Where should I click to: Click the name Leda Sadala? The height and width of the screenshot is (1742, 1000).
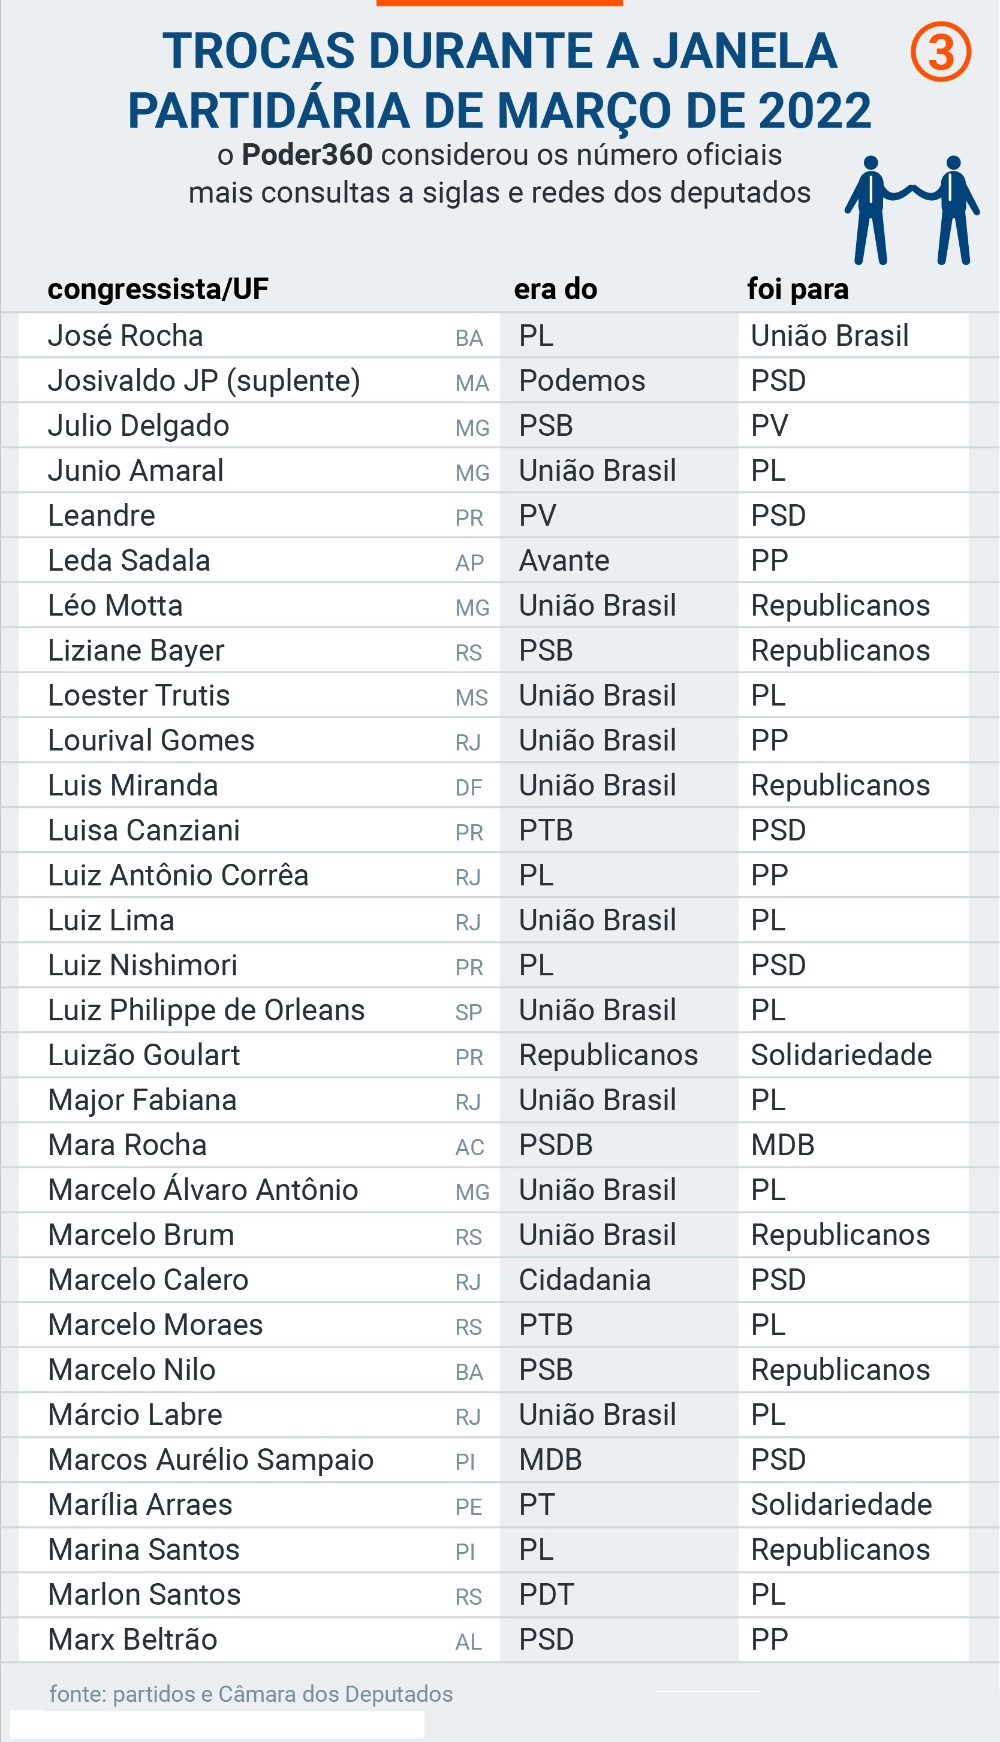[x=129, y=561]
